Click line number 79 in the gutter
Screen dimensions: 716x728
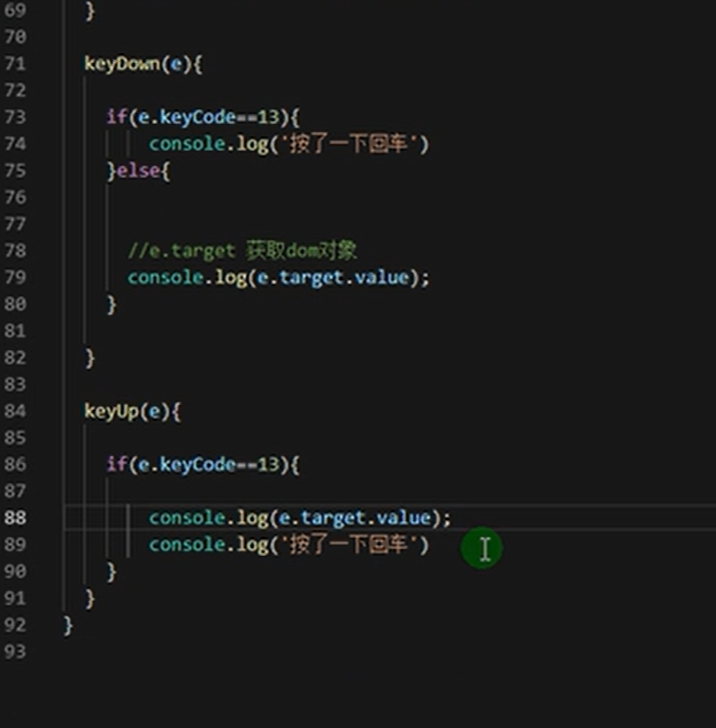coord(14,277)
